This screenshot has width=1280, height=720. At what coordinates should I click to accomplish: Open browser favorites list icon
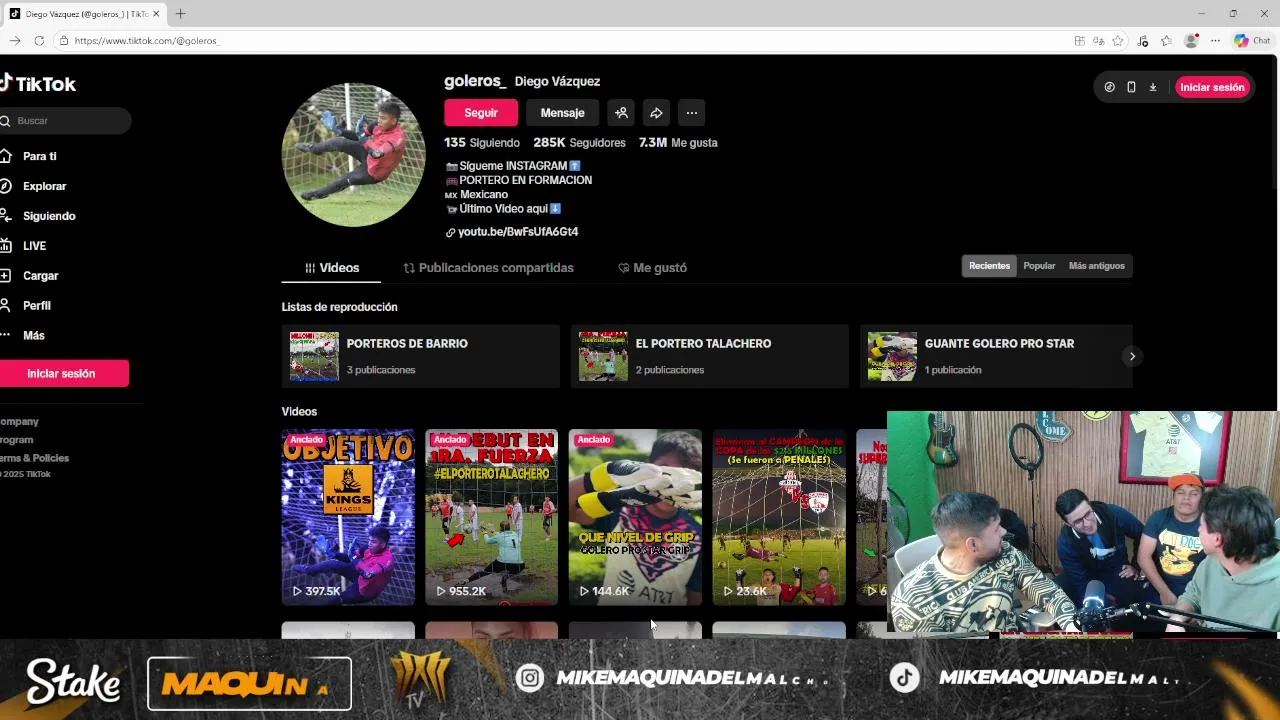(x=1166, y=41)
